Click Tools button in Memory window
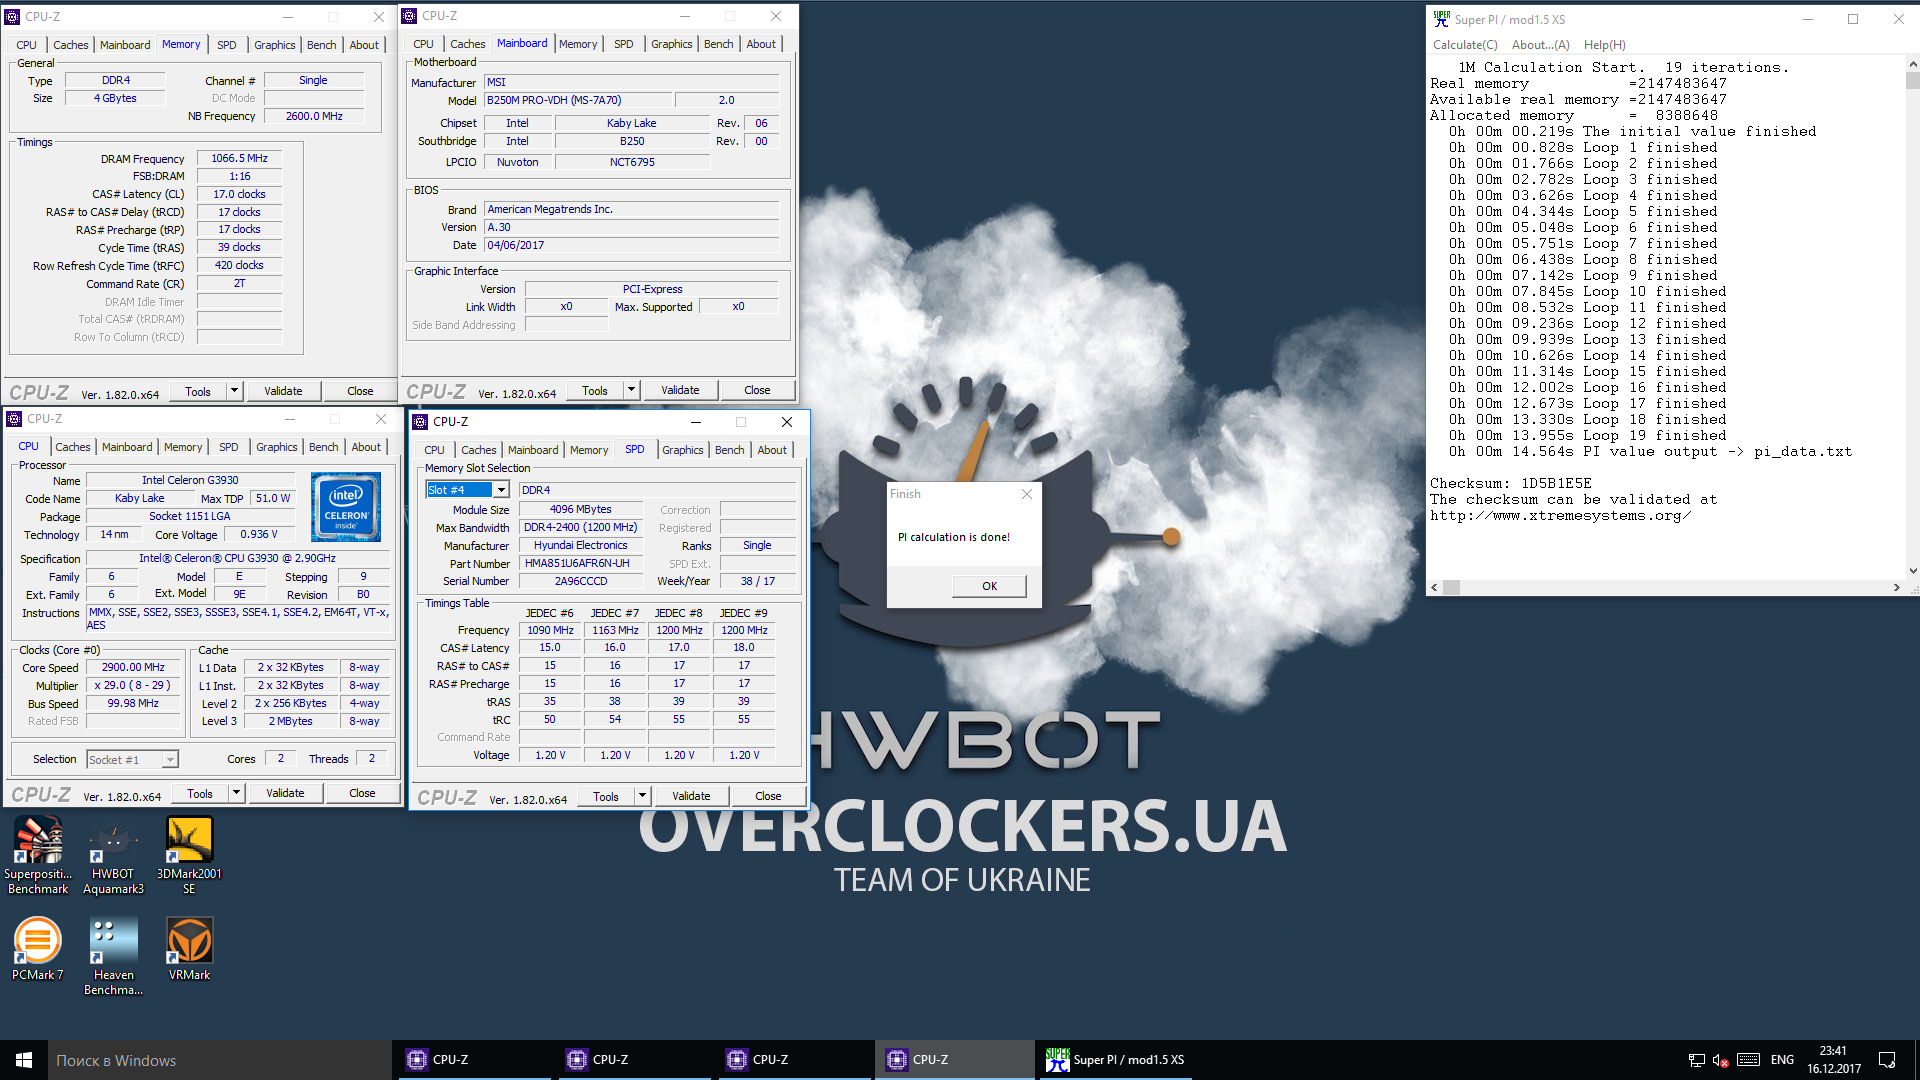The height and width of the screenshot is (1080, 1920). [x=198, y=391]
